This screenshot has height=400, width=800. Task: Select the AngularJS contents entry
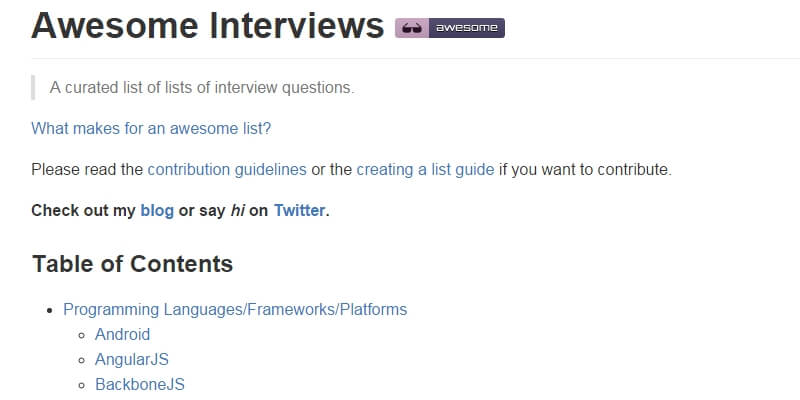[x=132, y=359]
